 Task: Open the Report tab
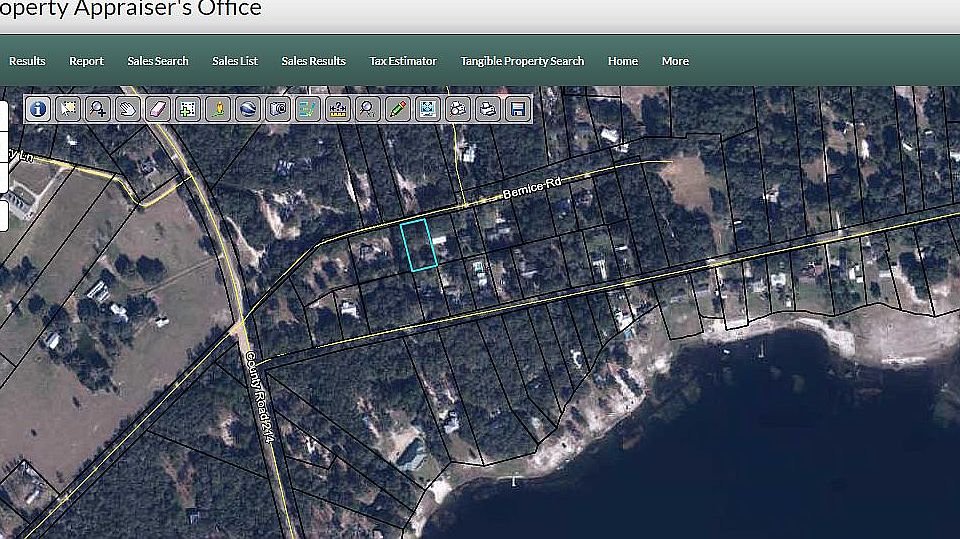coord(86,61)
